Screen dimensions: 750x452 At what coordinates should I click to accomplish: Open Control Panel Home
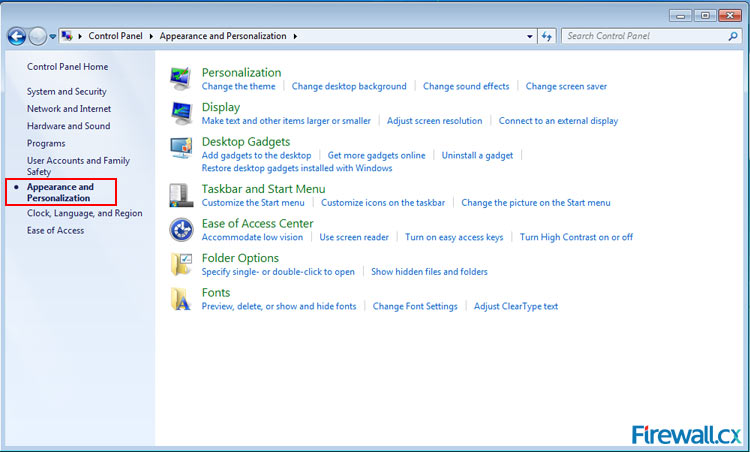tap(67, 66)
